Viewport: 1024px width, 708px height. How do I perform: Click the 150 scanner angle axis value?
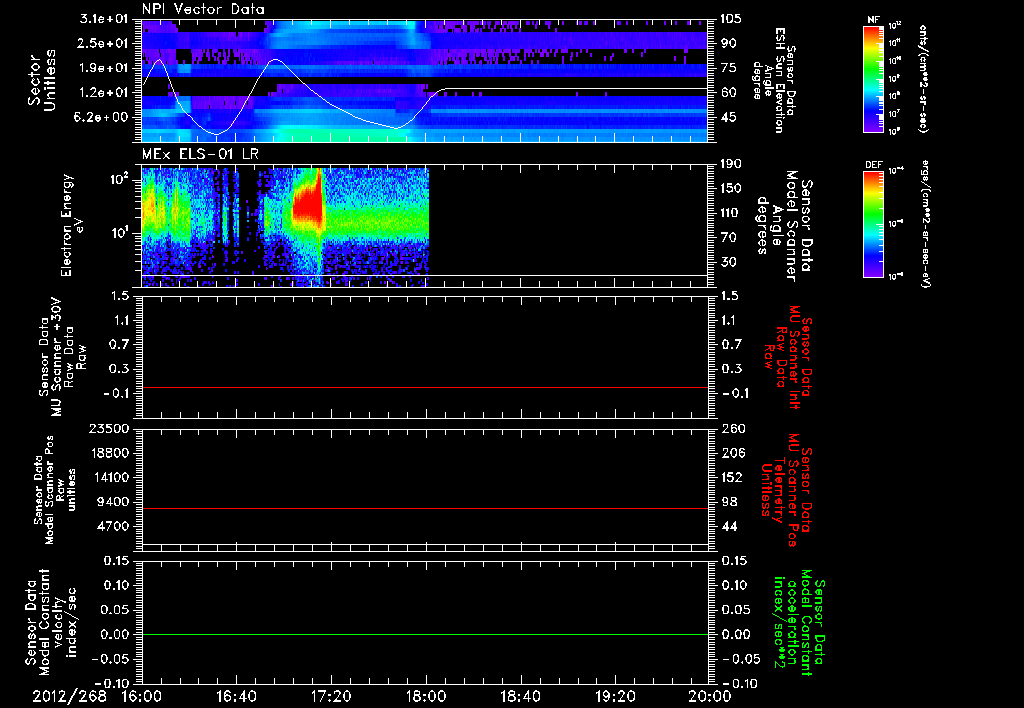click(731, 189)
